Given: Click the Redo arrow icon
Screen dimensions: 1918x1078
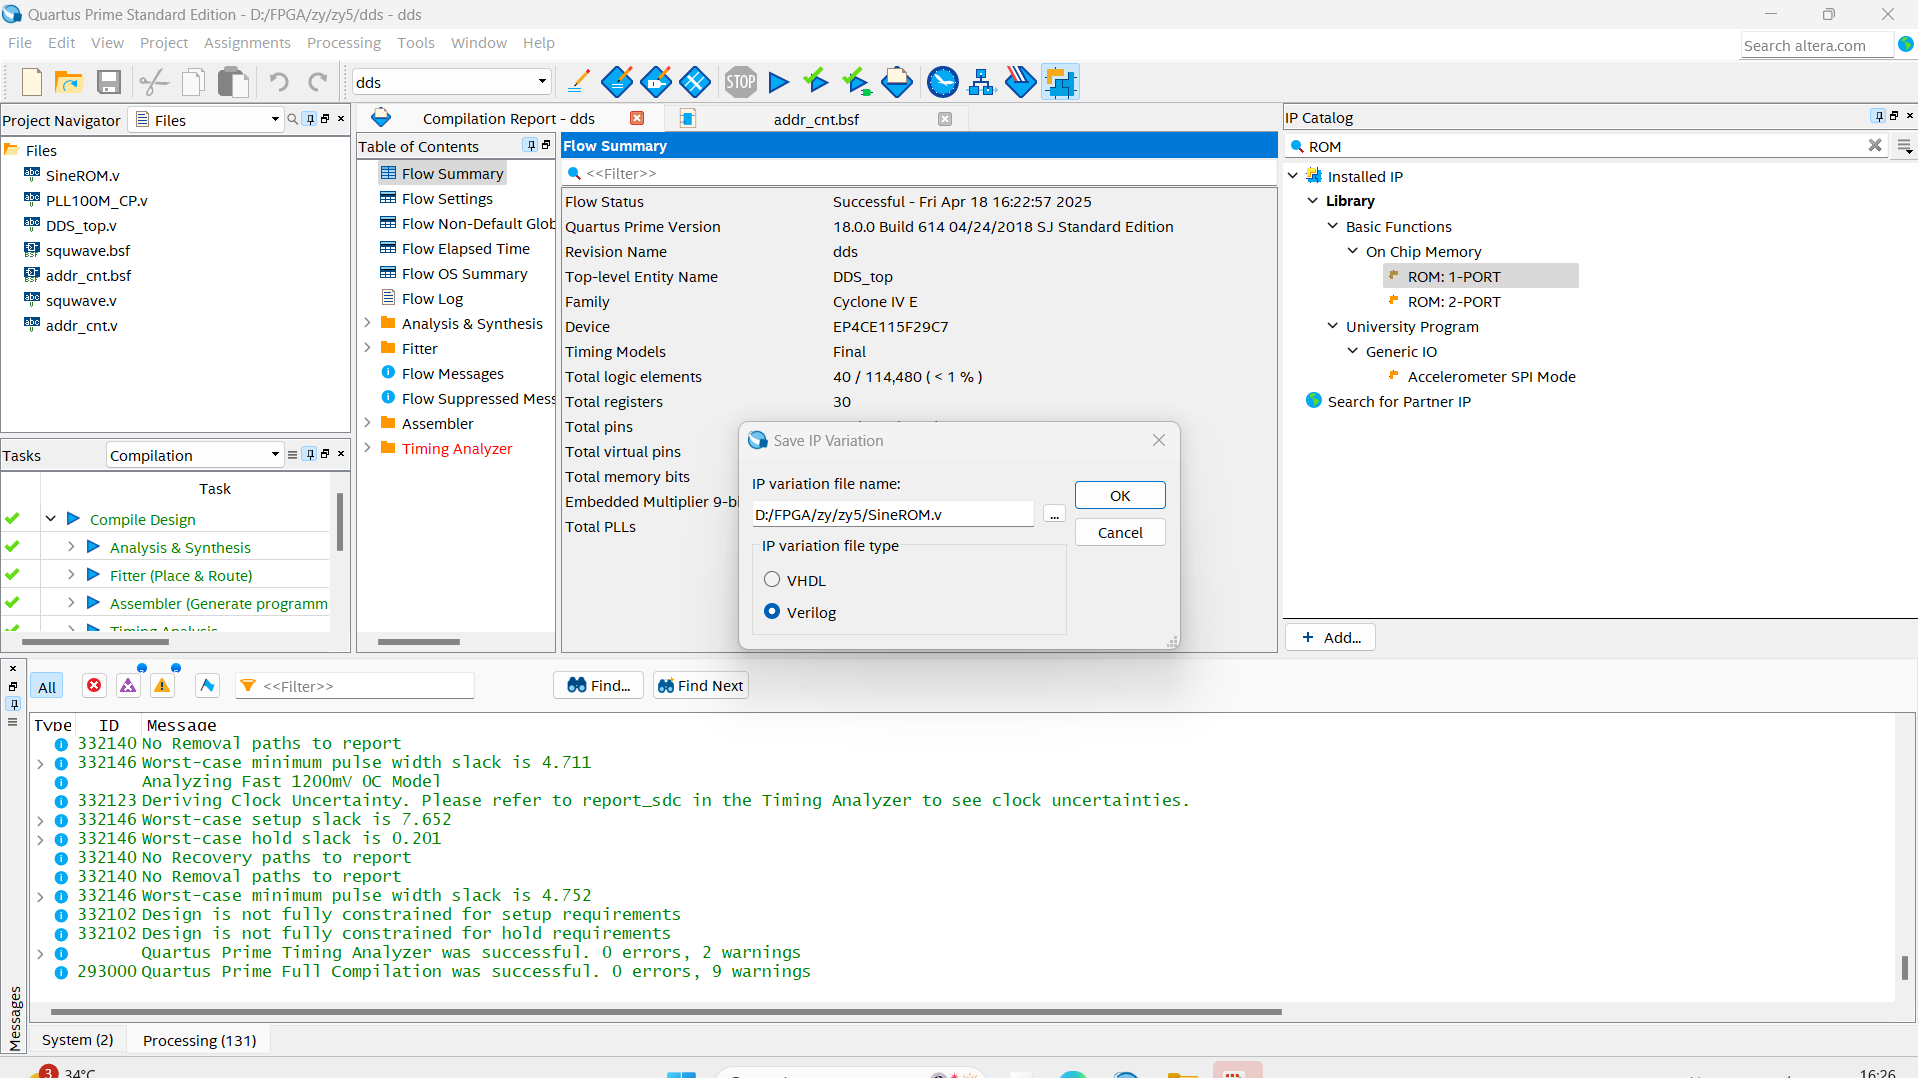Looking at the screenshot, I should point(318,82).
